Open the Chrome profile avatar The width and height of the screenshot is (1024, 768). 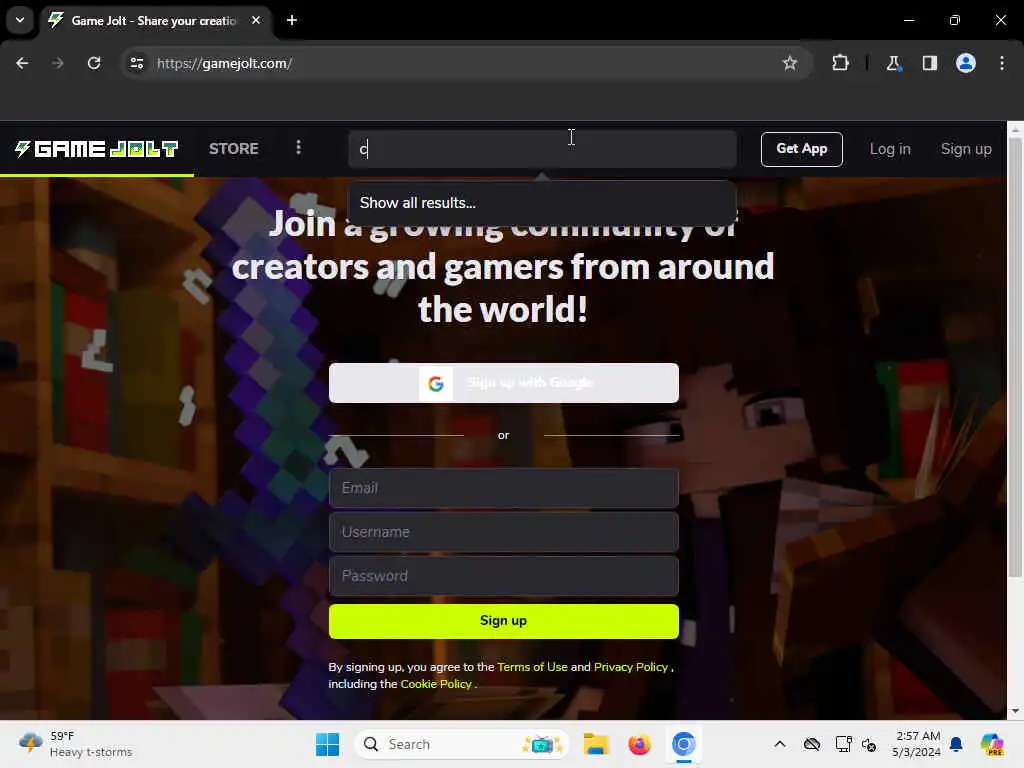tap(965, 63)
